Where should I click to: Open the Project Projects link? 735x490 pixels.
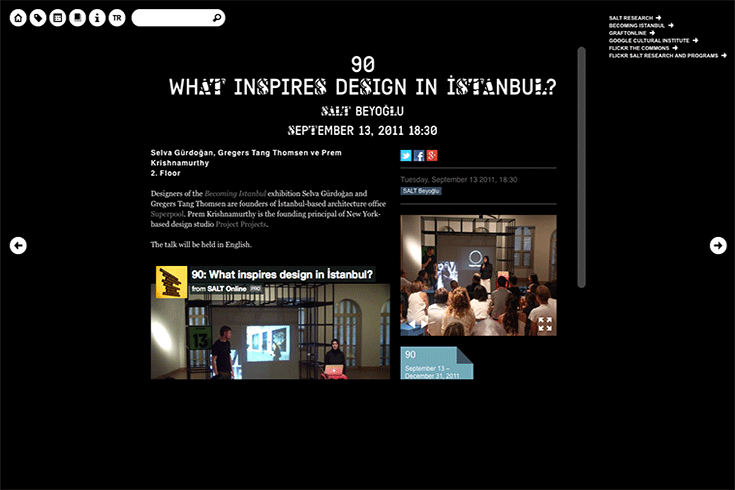(241, 224)
